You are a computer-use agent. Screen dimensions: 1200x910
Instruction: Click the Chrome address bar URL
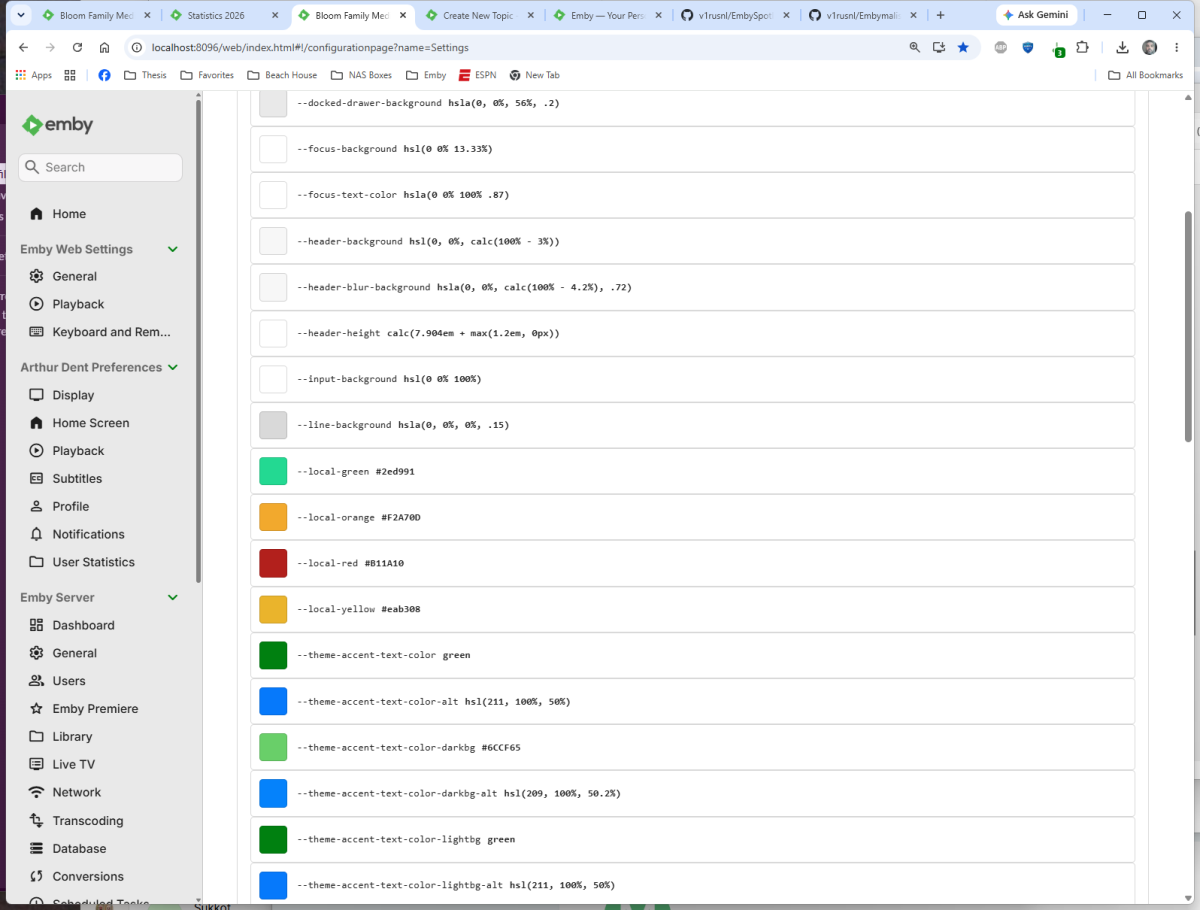pyautogui.click(x=310, y=47)
